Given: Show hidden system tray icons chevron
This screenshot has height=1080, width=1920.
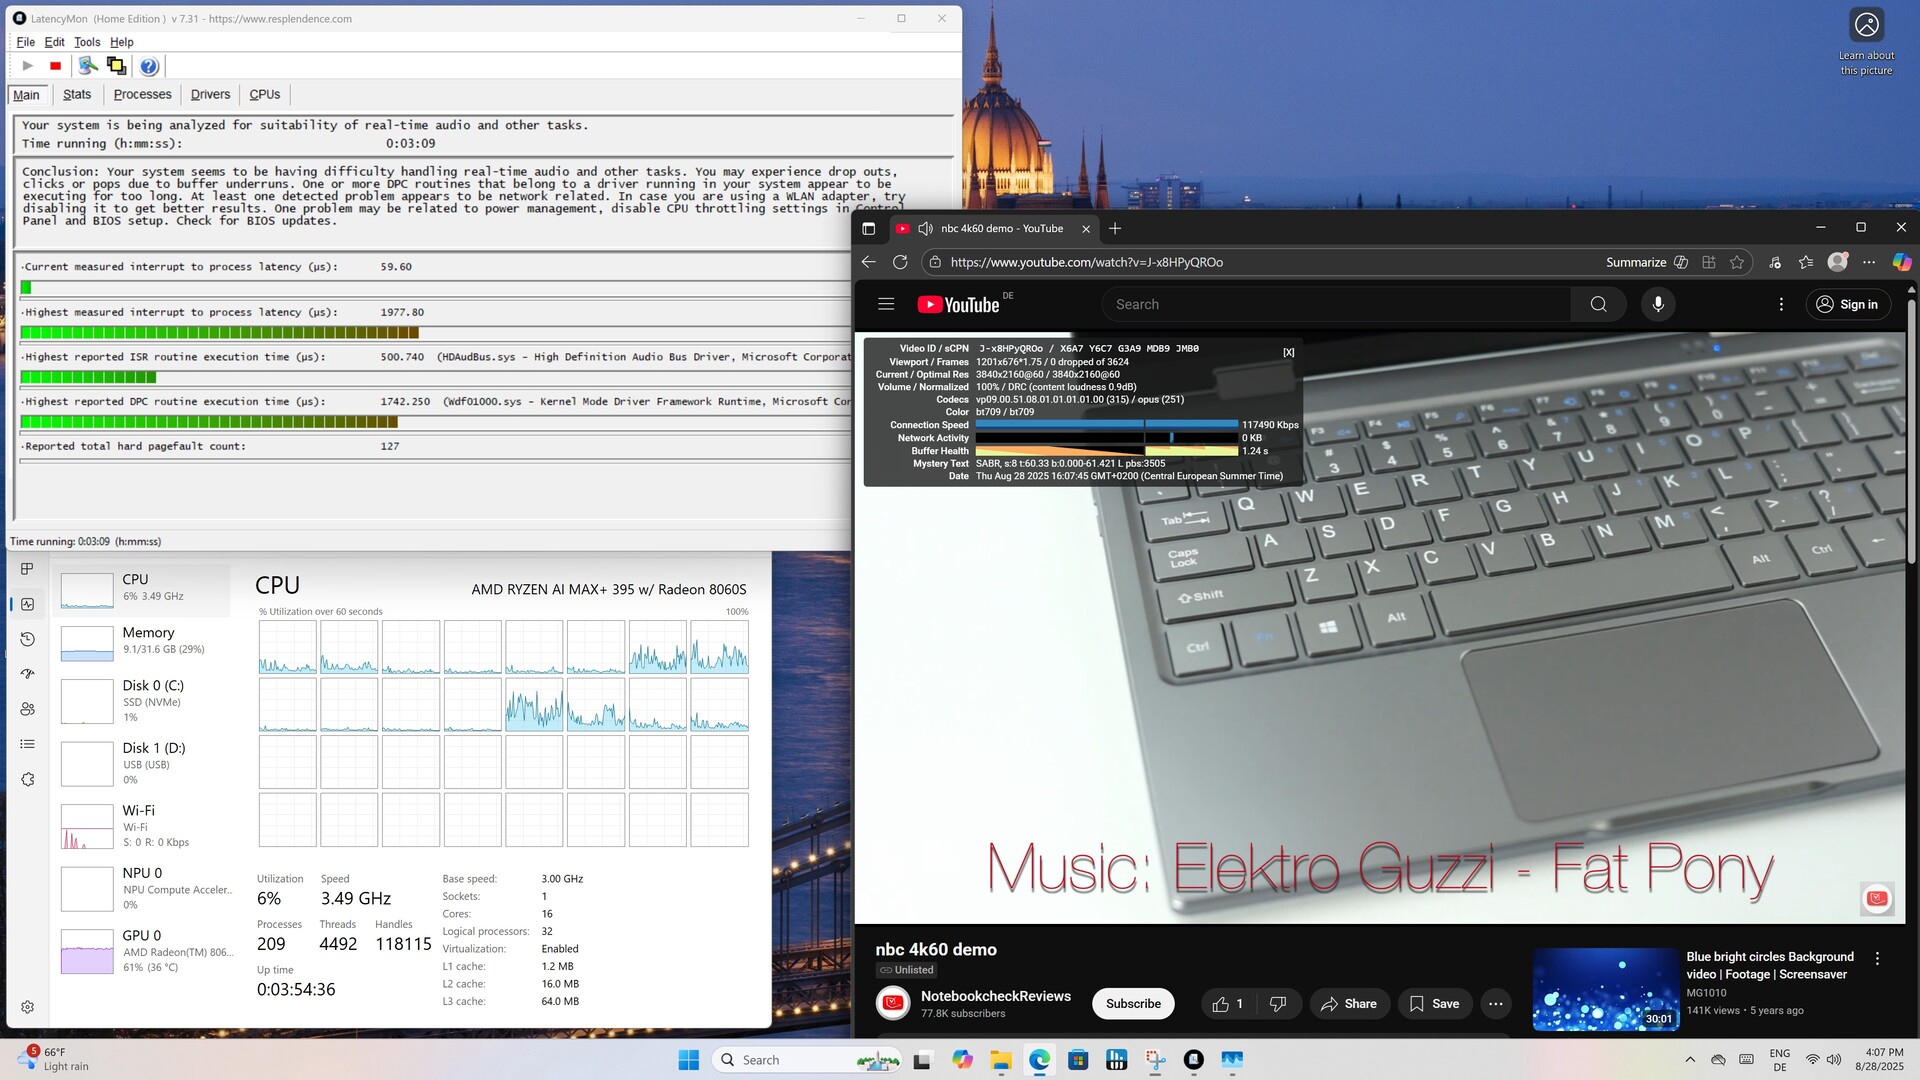Looking at the screenshot, I should pyautogui.click(x=1690, y=1060).
